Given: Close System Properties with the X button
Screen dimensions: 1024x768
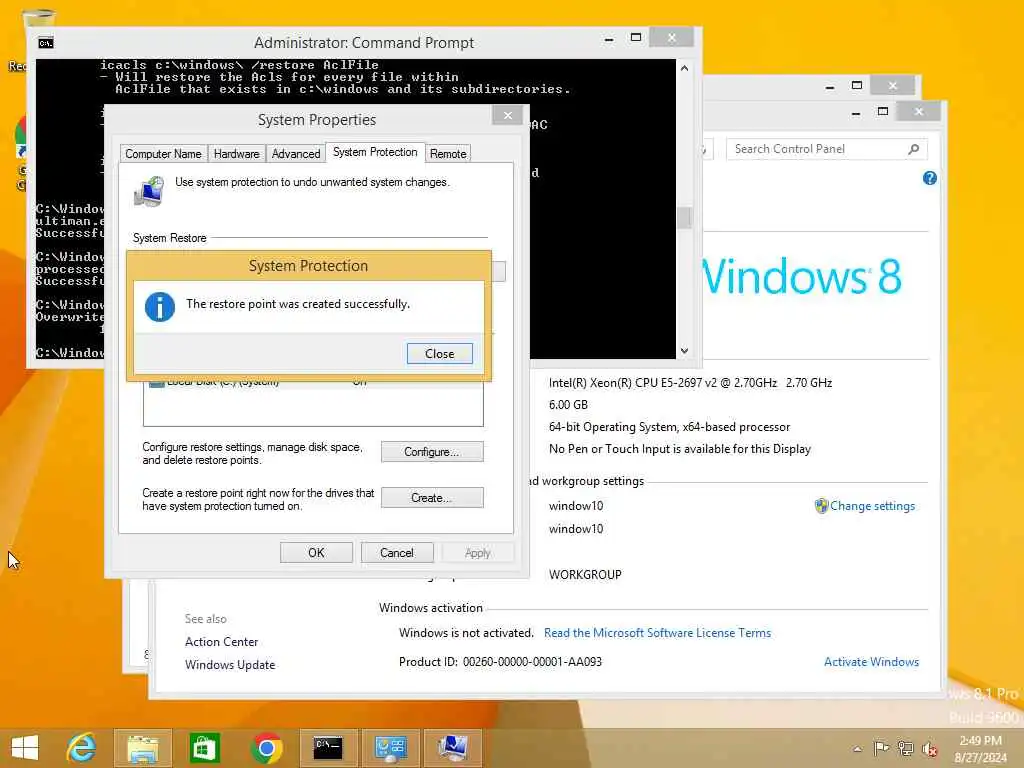Looking at the screenshot, I should click(507, 116).
